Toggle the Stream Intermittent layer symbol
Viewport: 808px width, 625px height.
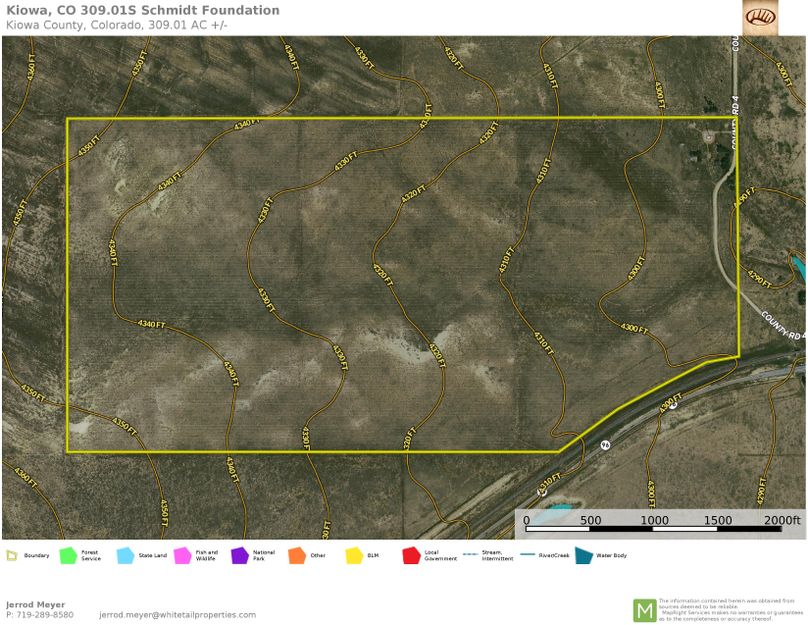point(467,555)
